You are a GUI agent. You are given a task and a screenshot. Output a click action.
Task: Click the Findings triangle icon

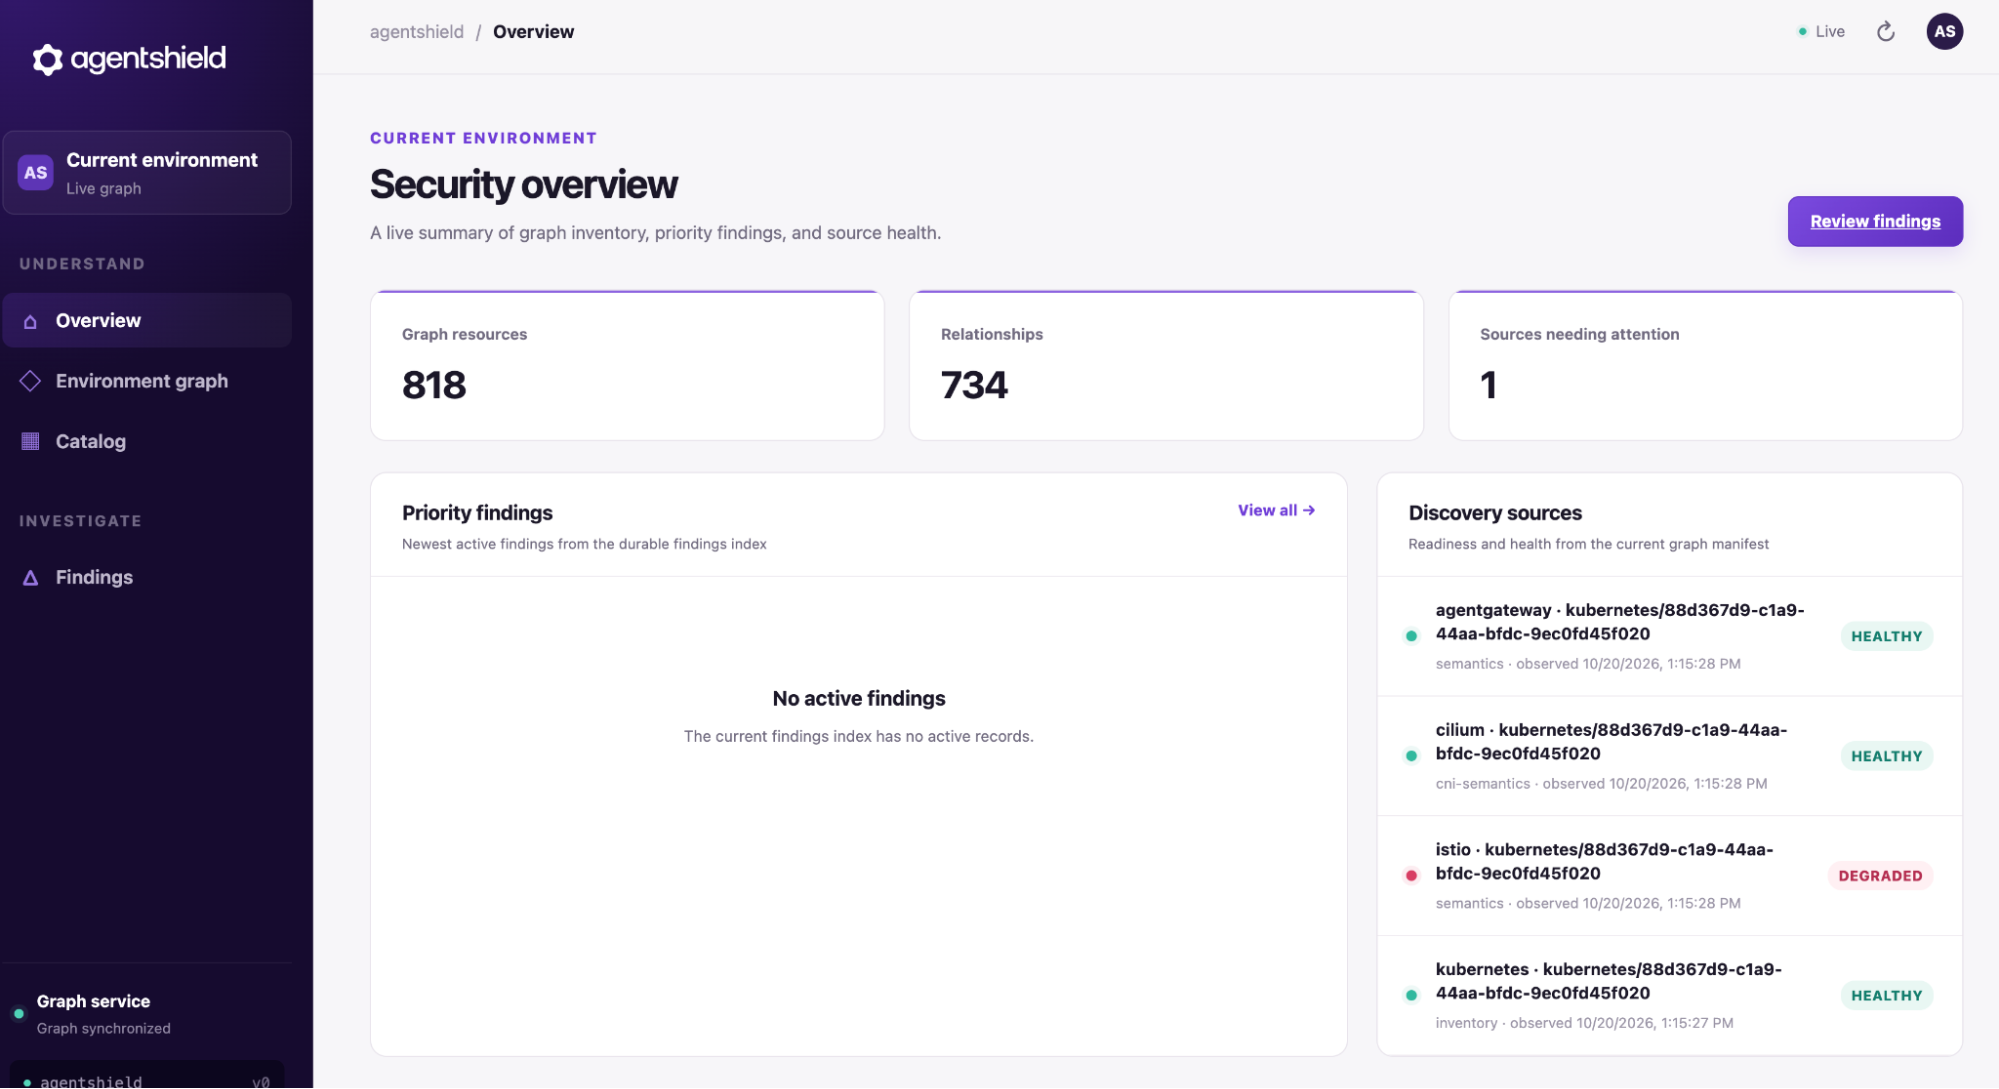[30, 578]
